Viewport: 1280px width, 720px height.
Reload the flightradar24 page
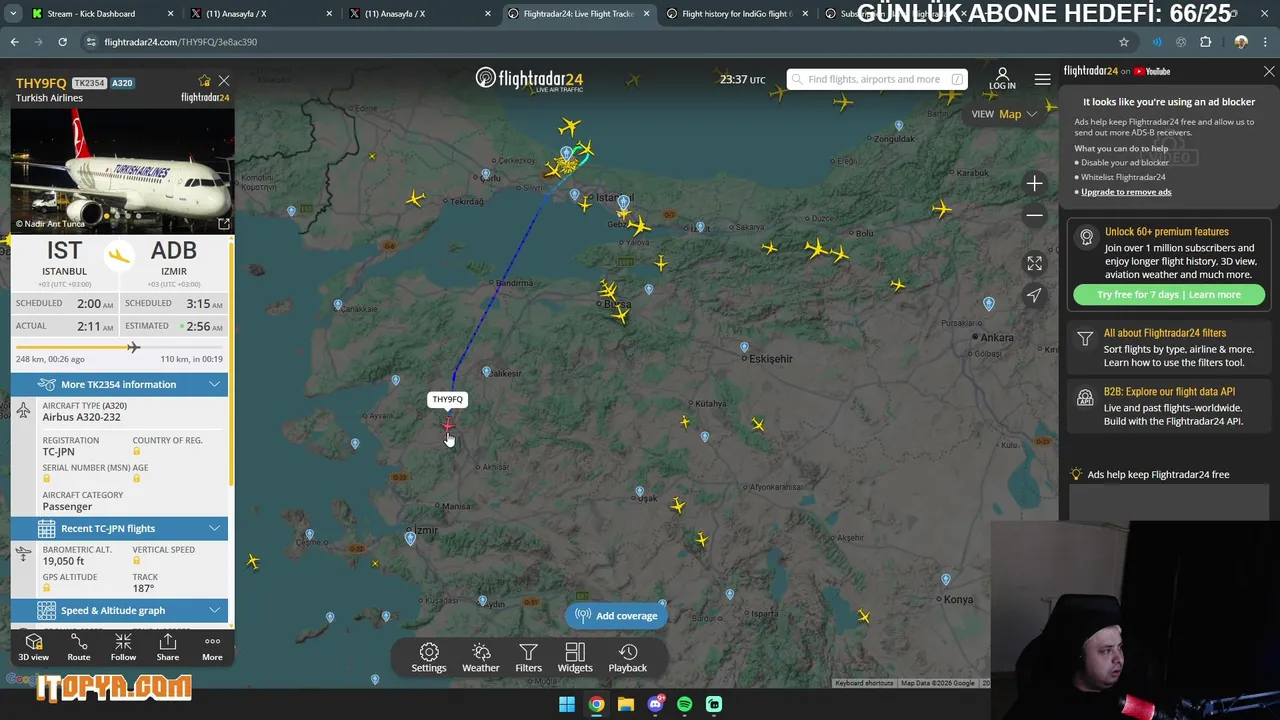[x=62, y=42]
